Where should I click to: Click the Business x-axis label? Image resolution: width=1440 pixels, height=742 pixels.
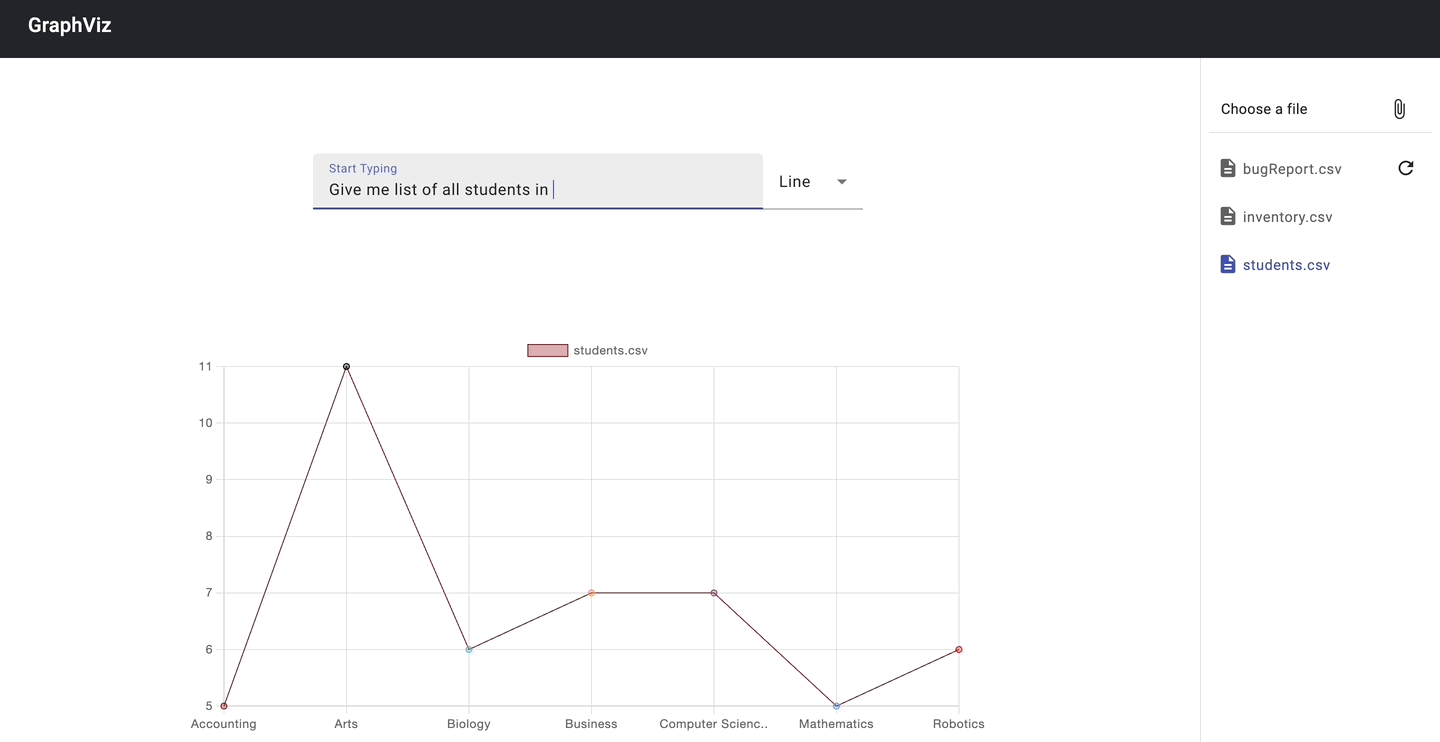click(591, 724)
